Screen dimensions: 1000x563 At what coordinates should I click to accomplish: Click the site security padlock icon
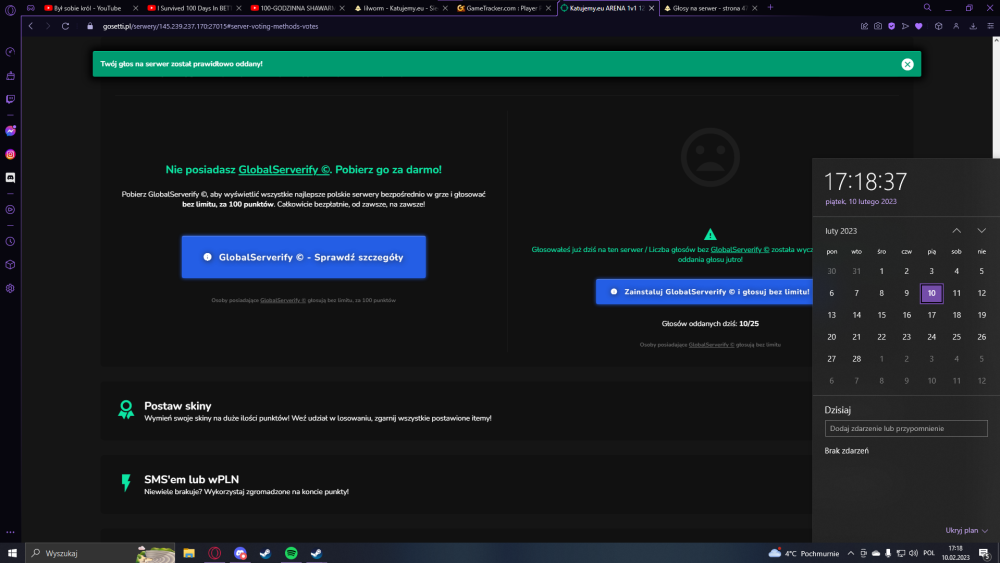(90, 26)
